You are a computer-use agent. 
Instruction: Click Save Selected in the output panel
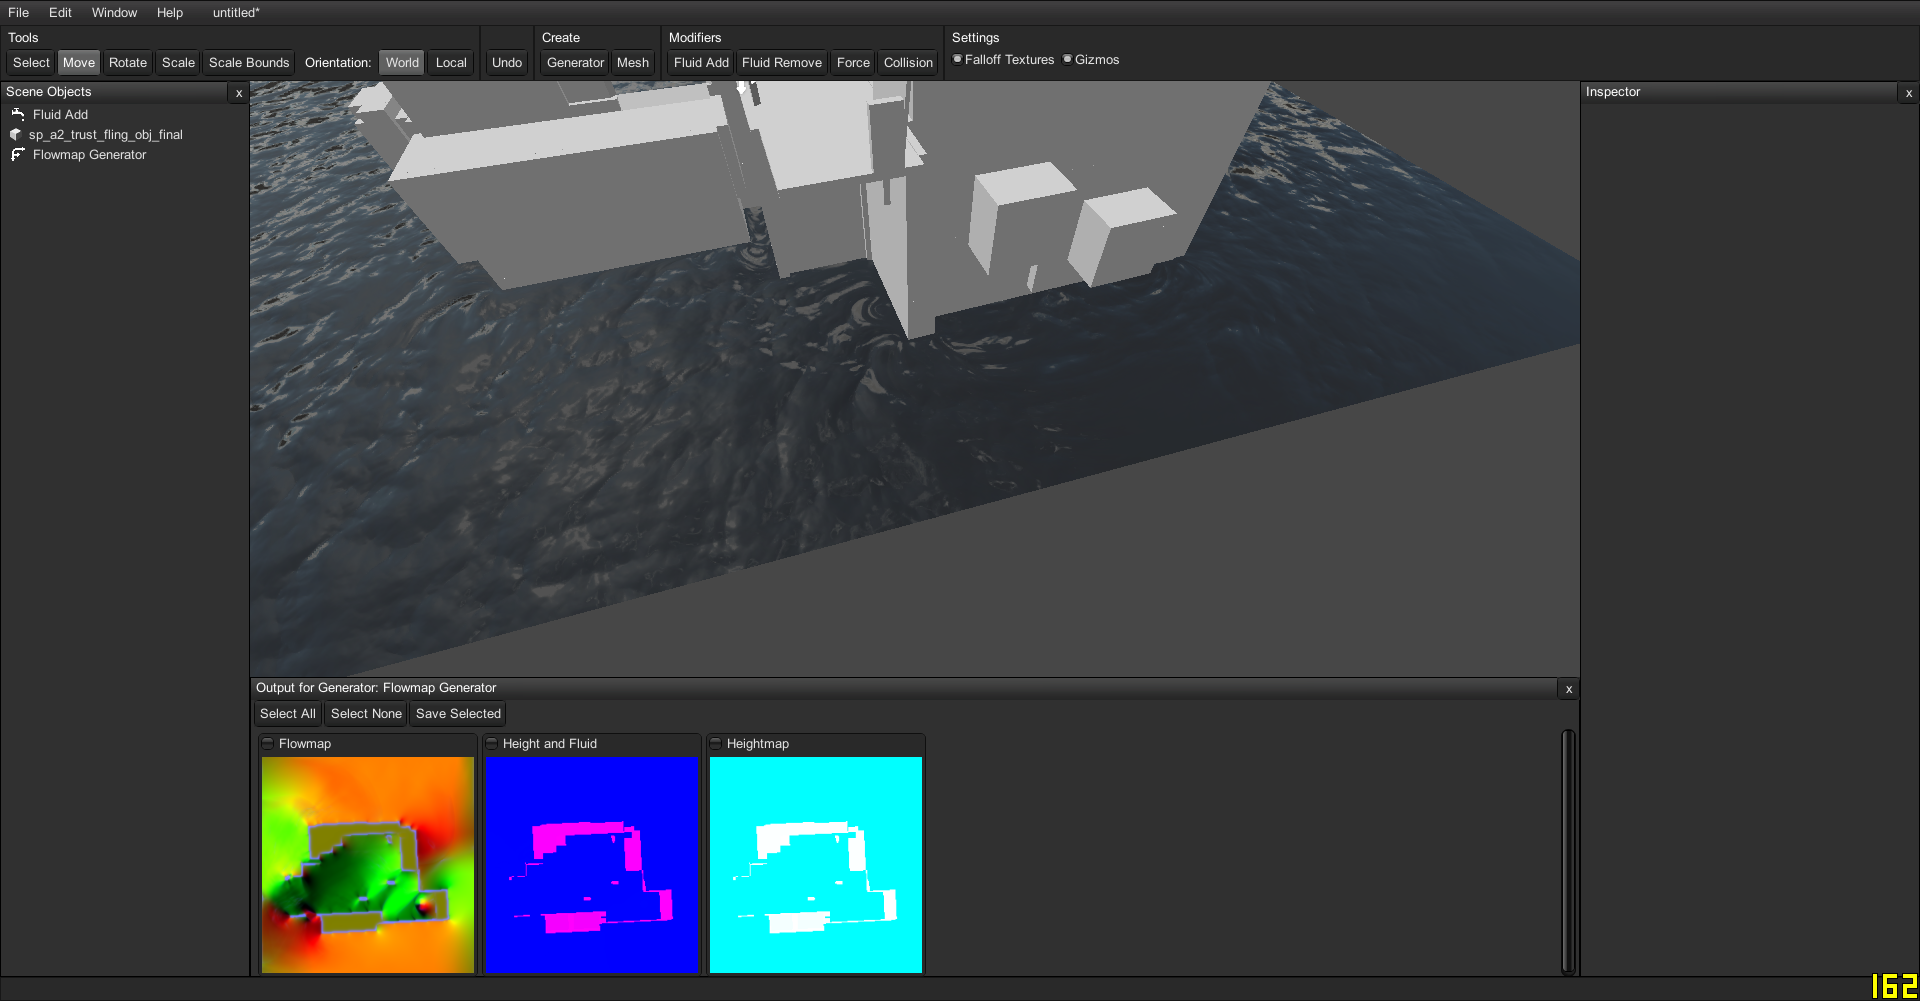point(458,713)
